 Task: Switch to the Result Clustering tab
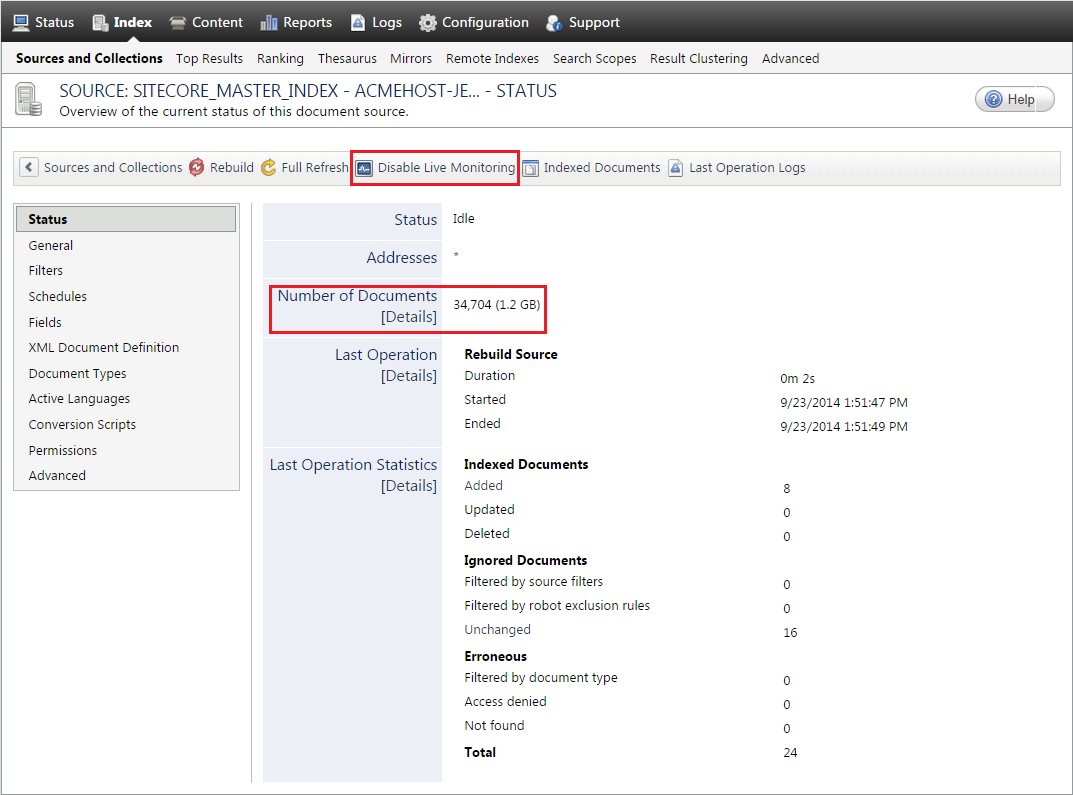point(698,58)
